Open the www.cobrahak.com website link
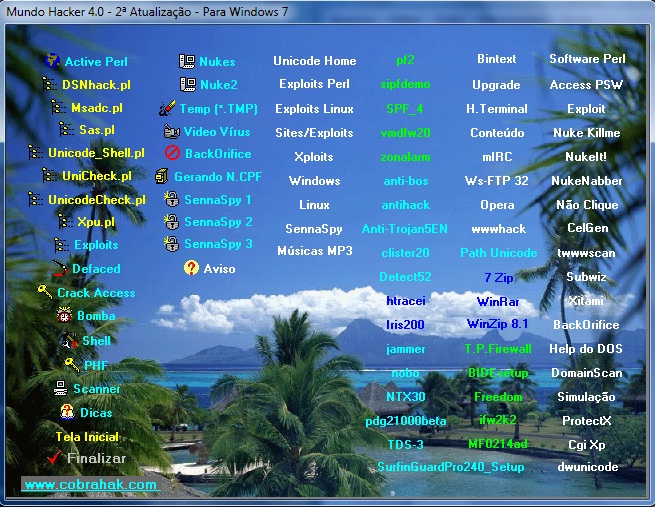Screen dimensions: 655x507 tap(90, 484)
